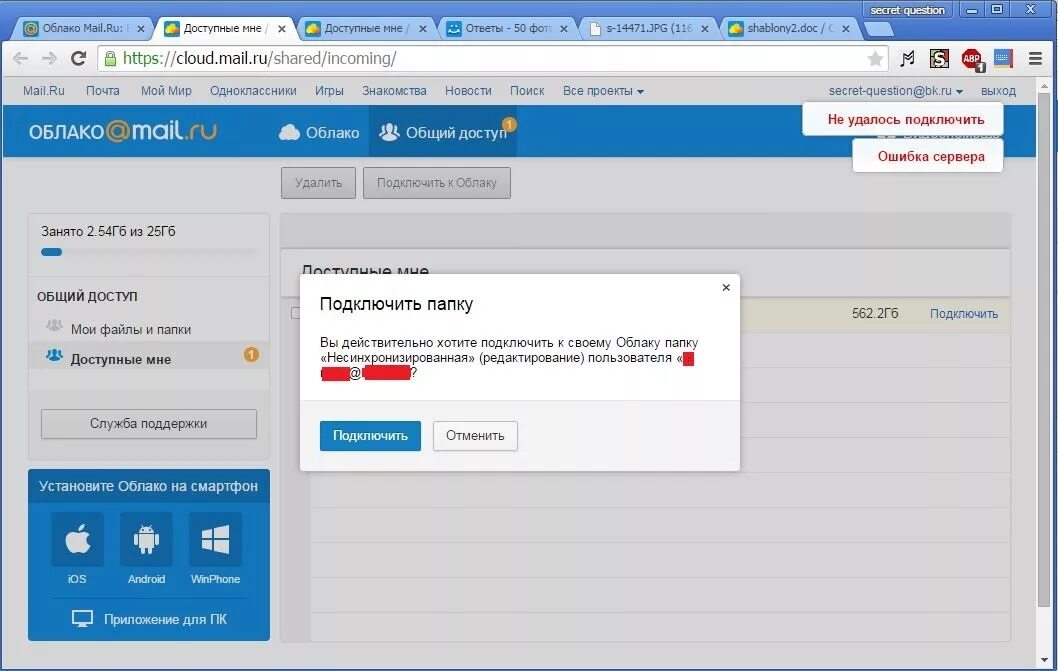Click the browser forward arrow

49,59
